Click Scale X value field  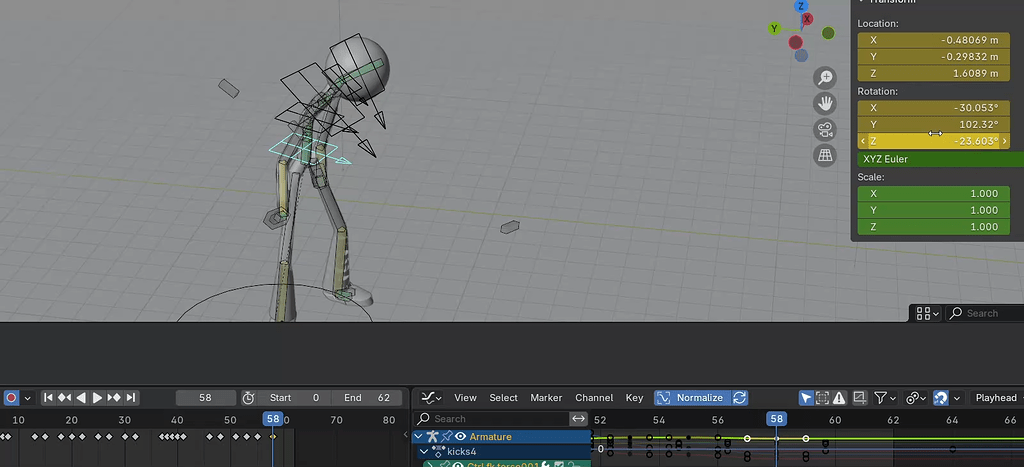click(x=933, y=193)
